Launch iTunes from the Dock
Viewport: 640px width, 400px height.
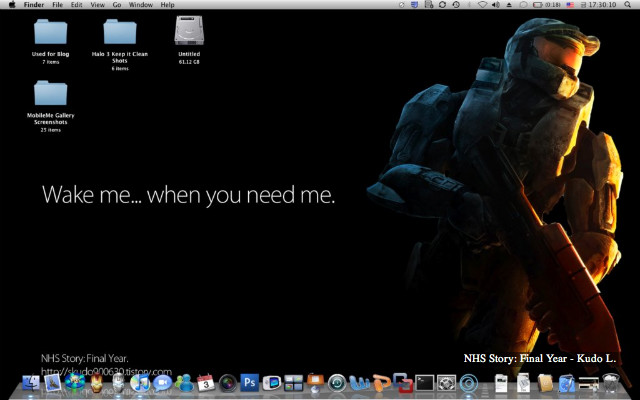pos(140,383)
